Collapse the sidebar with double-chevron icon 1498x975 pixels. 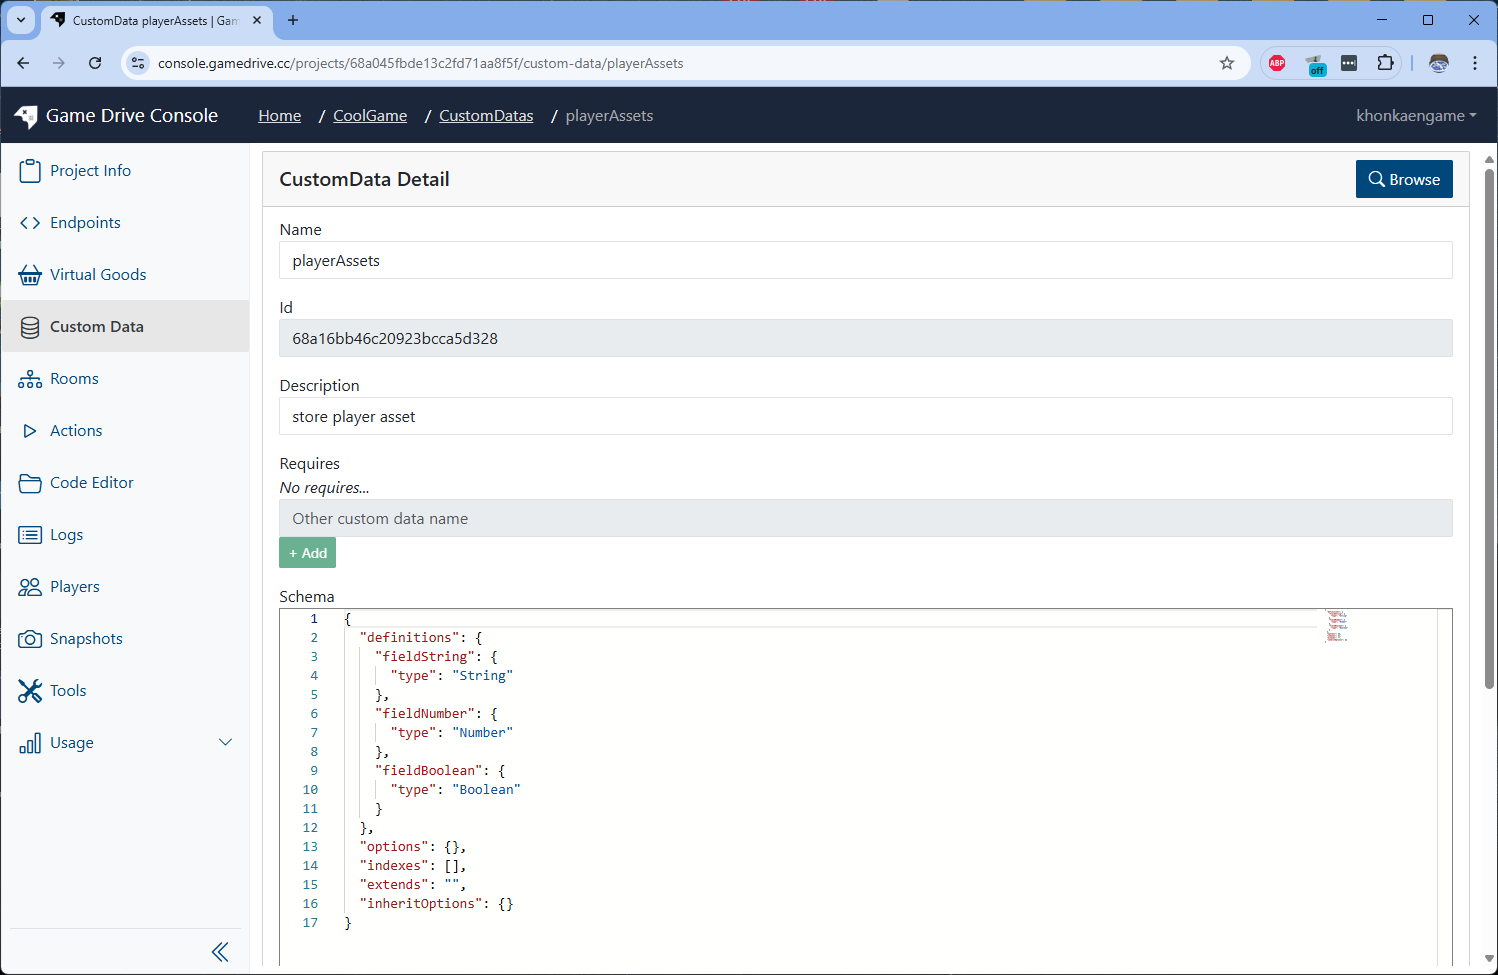220,952
